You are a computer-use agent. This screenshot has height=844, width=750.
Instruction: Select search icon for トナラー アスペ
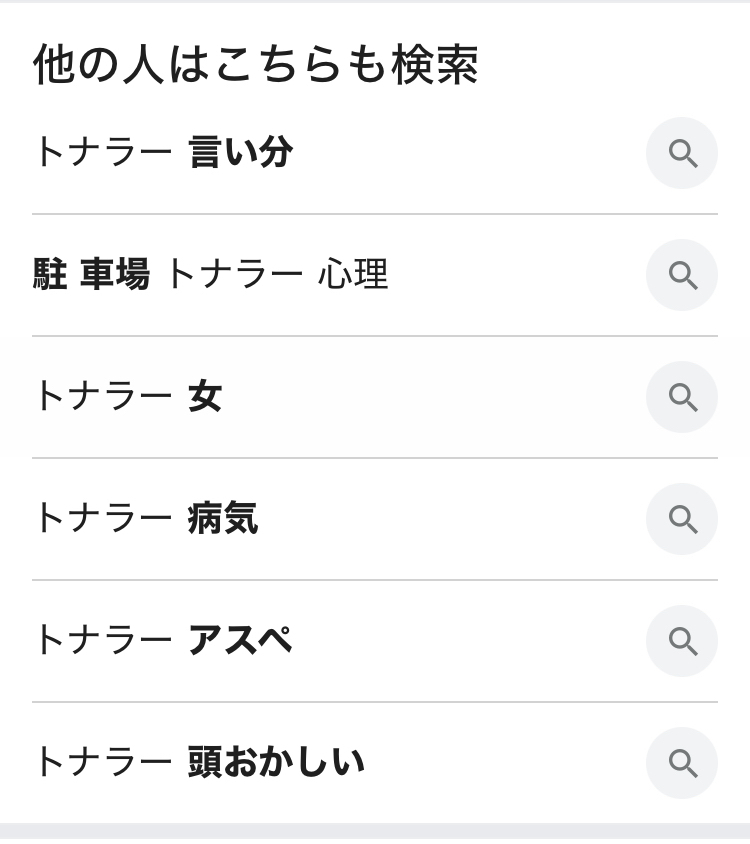pos(682,641)
